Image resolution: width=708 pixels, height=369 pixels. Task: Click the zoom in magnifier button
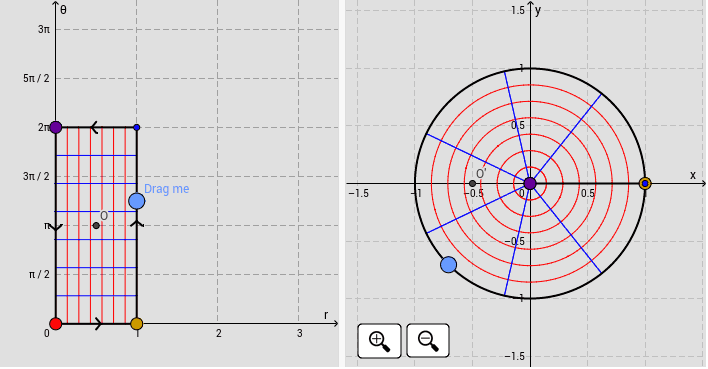[x=379, y=341]
